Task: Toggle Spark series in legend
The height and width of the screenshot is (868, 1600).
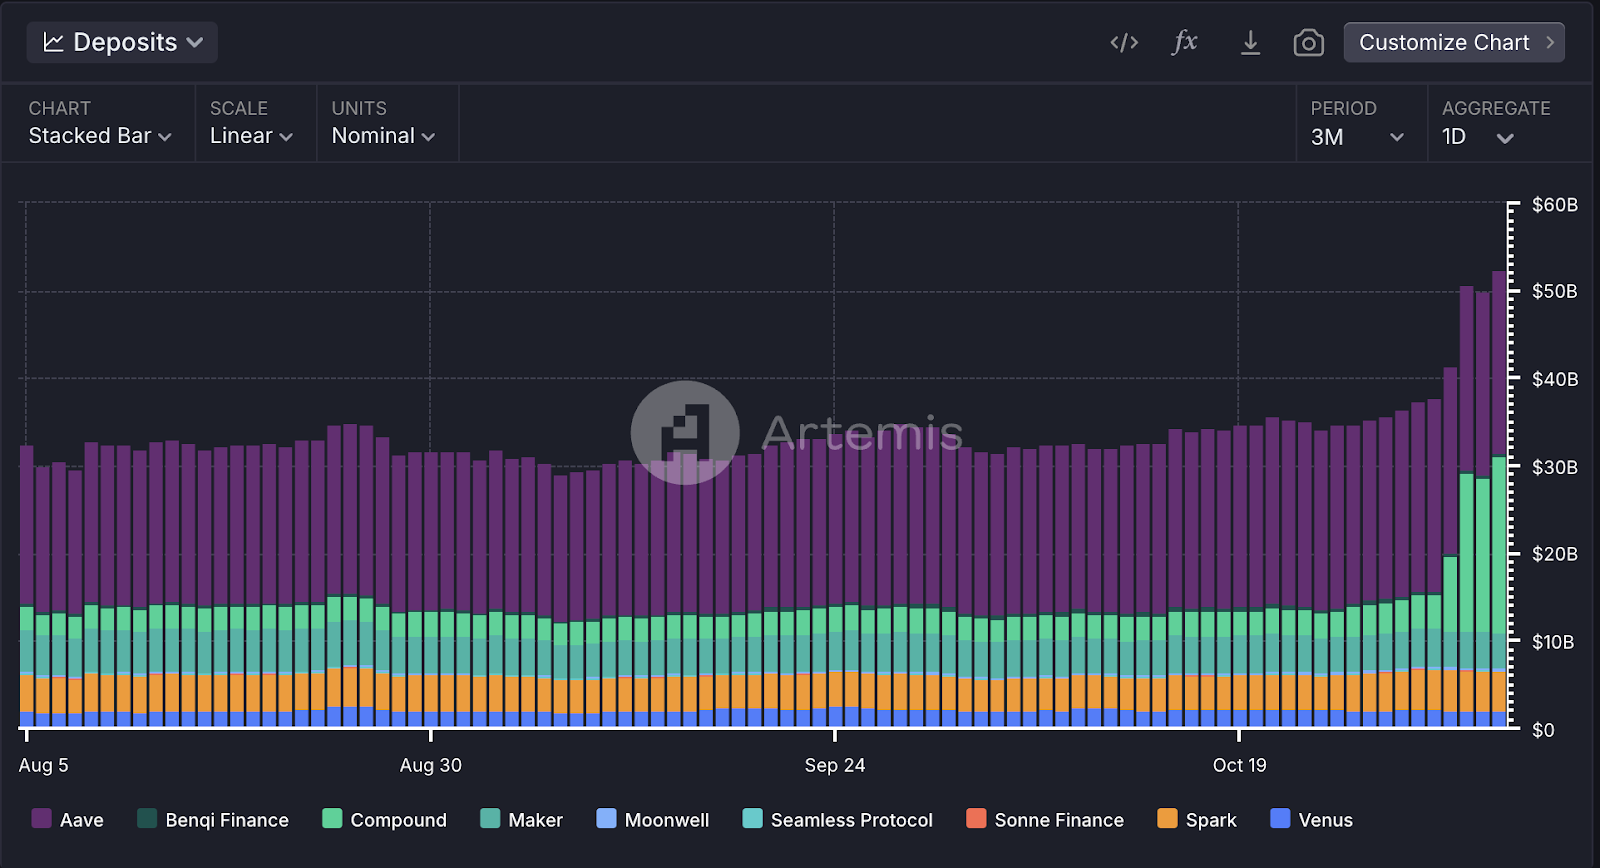Action: tap(1197, 819)
